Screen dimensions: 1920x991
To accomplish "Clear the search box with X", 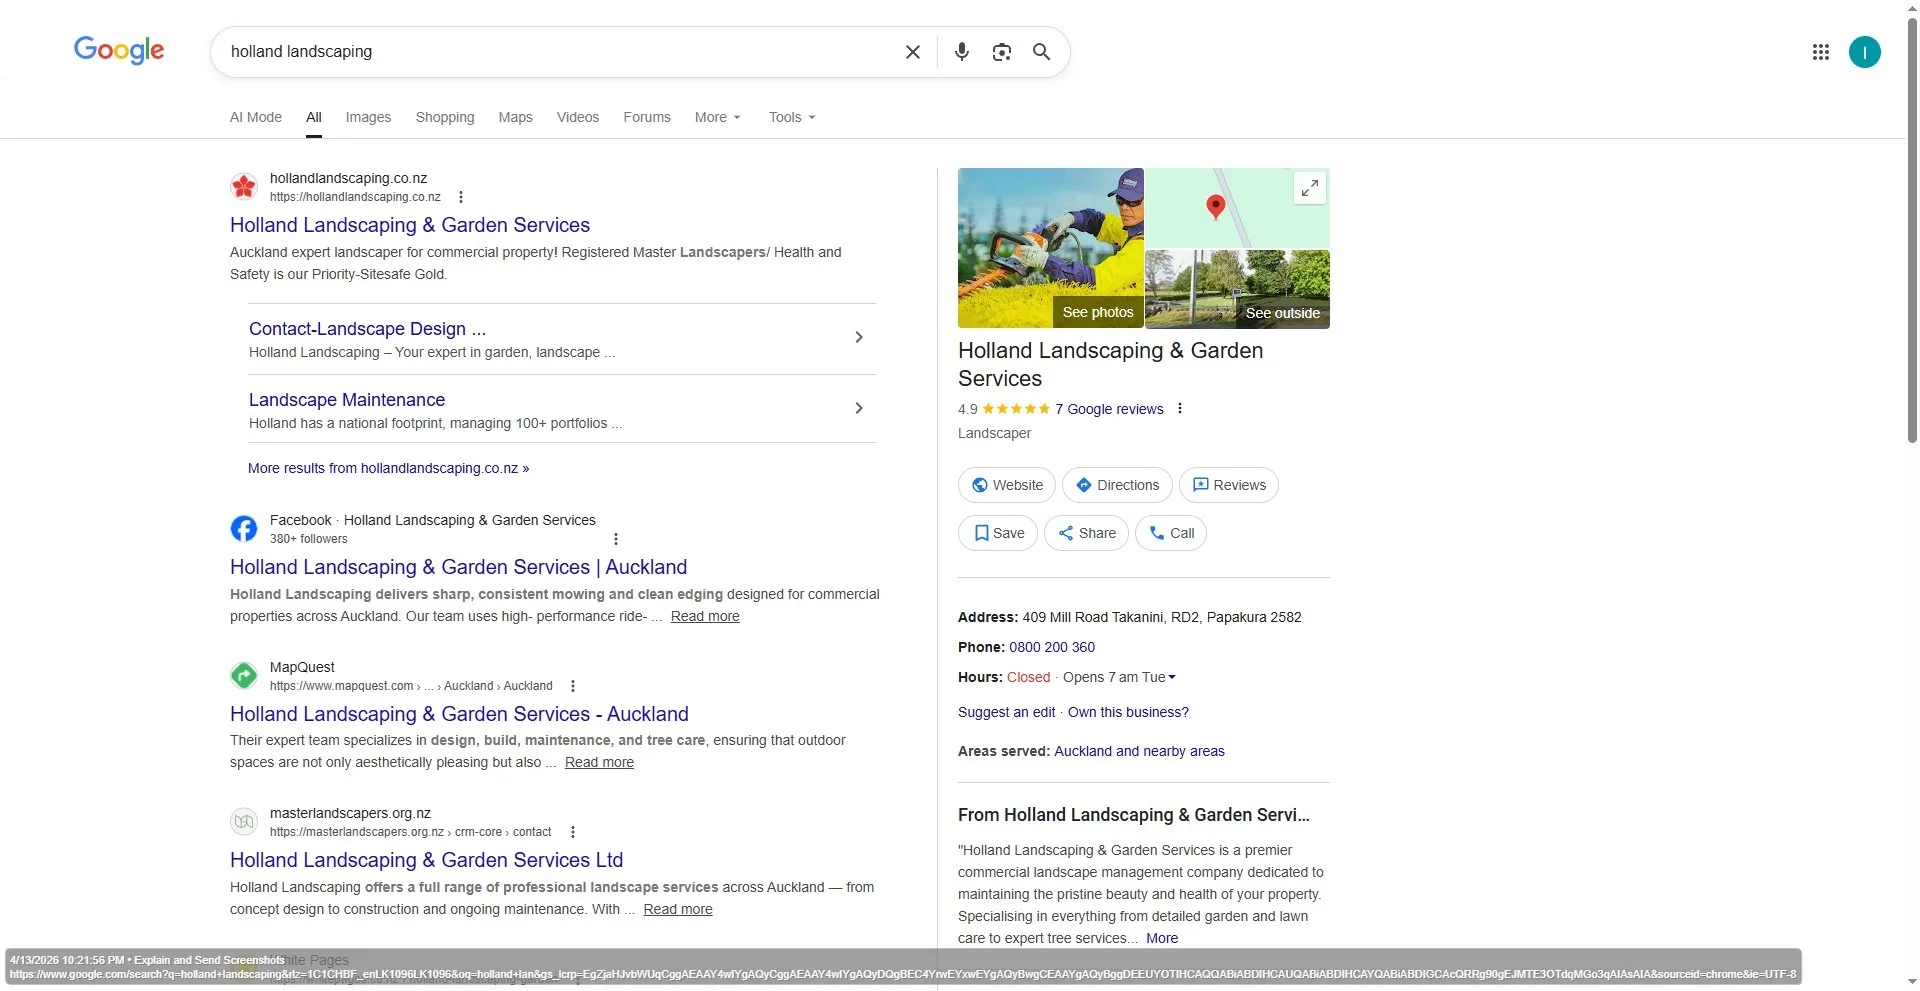I will (912, 52).
